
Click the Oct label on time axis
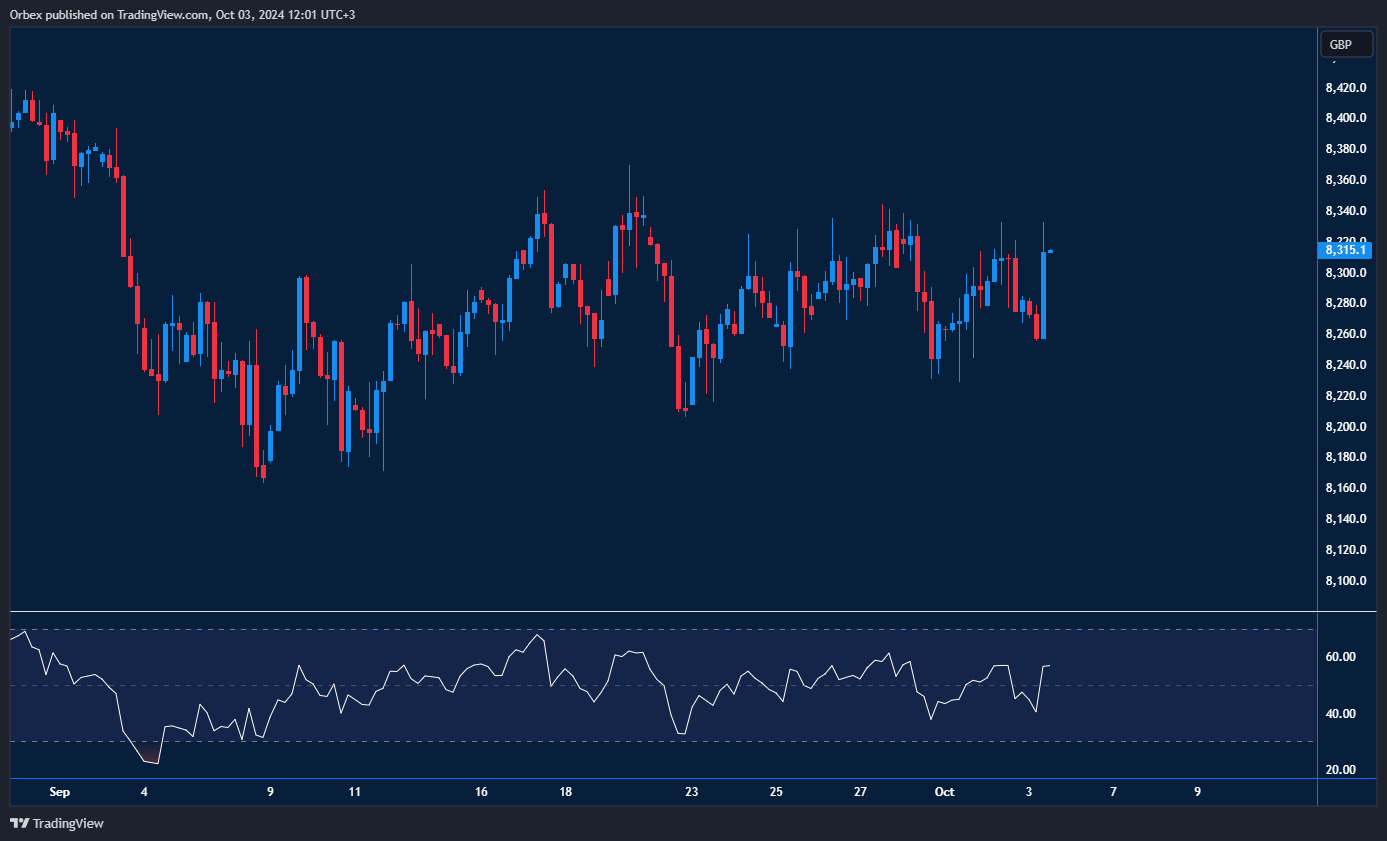pyautogui.click(x=944, y=792)
